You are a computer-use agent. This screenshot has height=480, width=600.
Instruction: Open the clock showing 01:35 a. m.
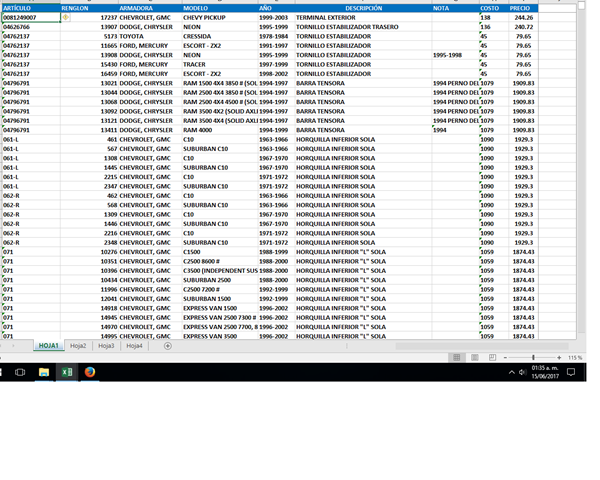pos(545,372)
